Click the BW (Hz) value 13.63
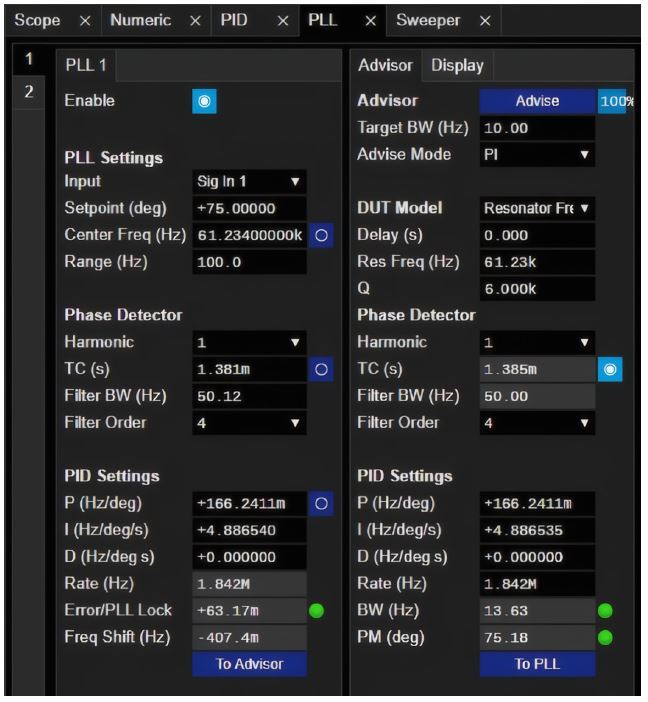Viewport: 648px width, 702px height. [537, 611]
